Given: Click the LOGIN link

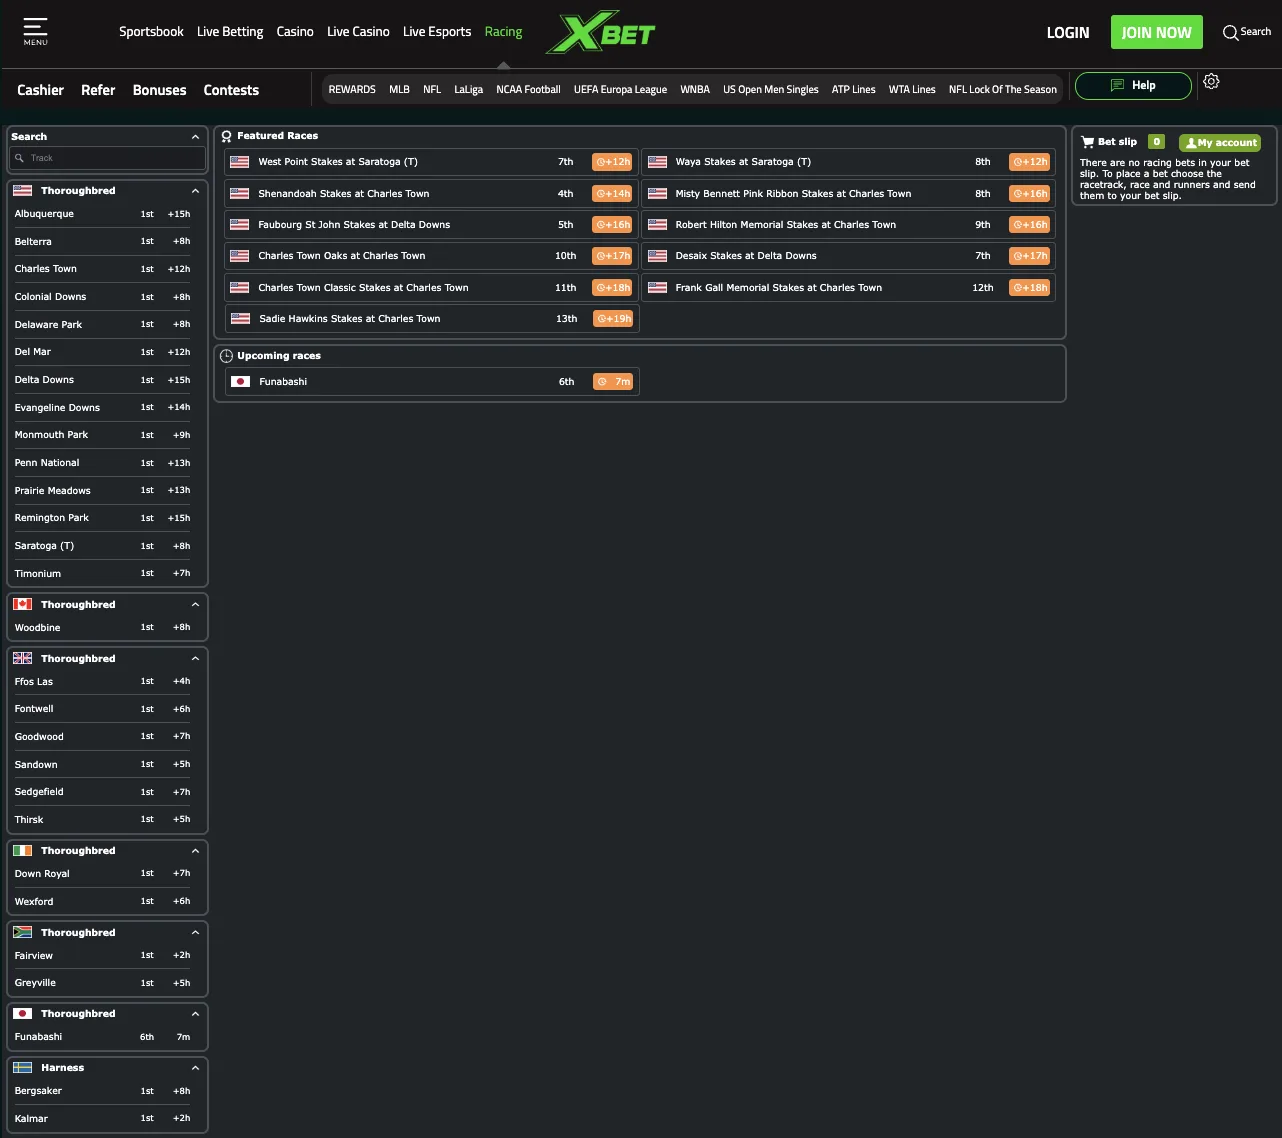Looking at the screenshot, I should 1068,33.
